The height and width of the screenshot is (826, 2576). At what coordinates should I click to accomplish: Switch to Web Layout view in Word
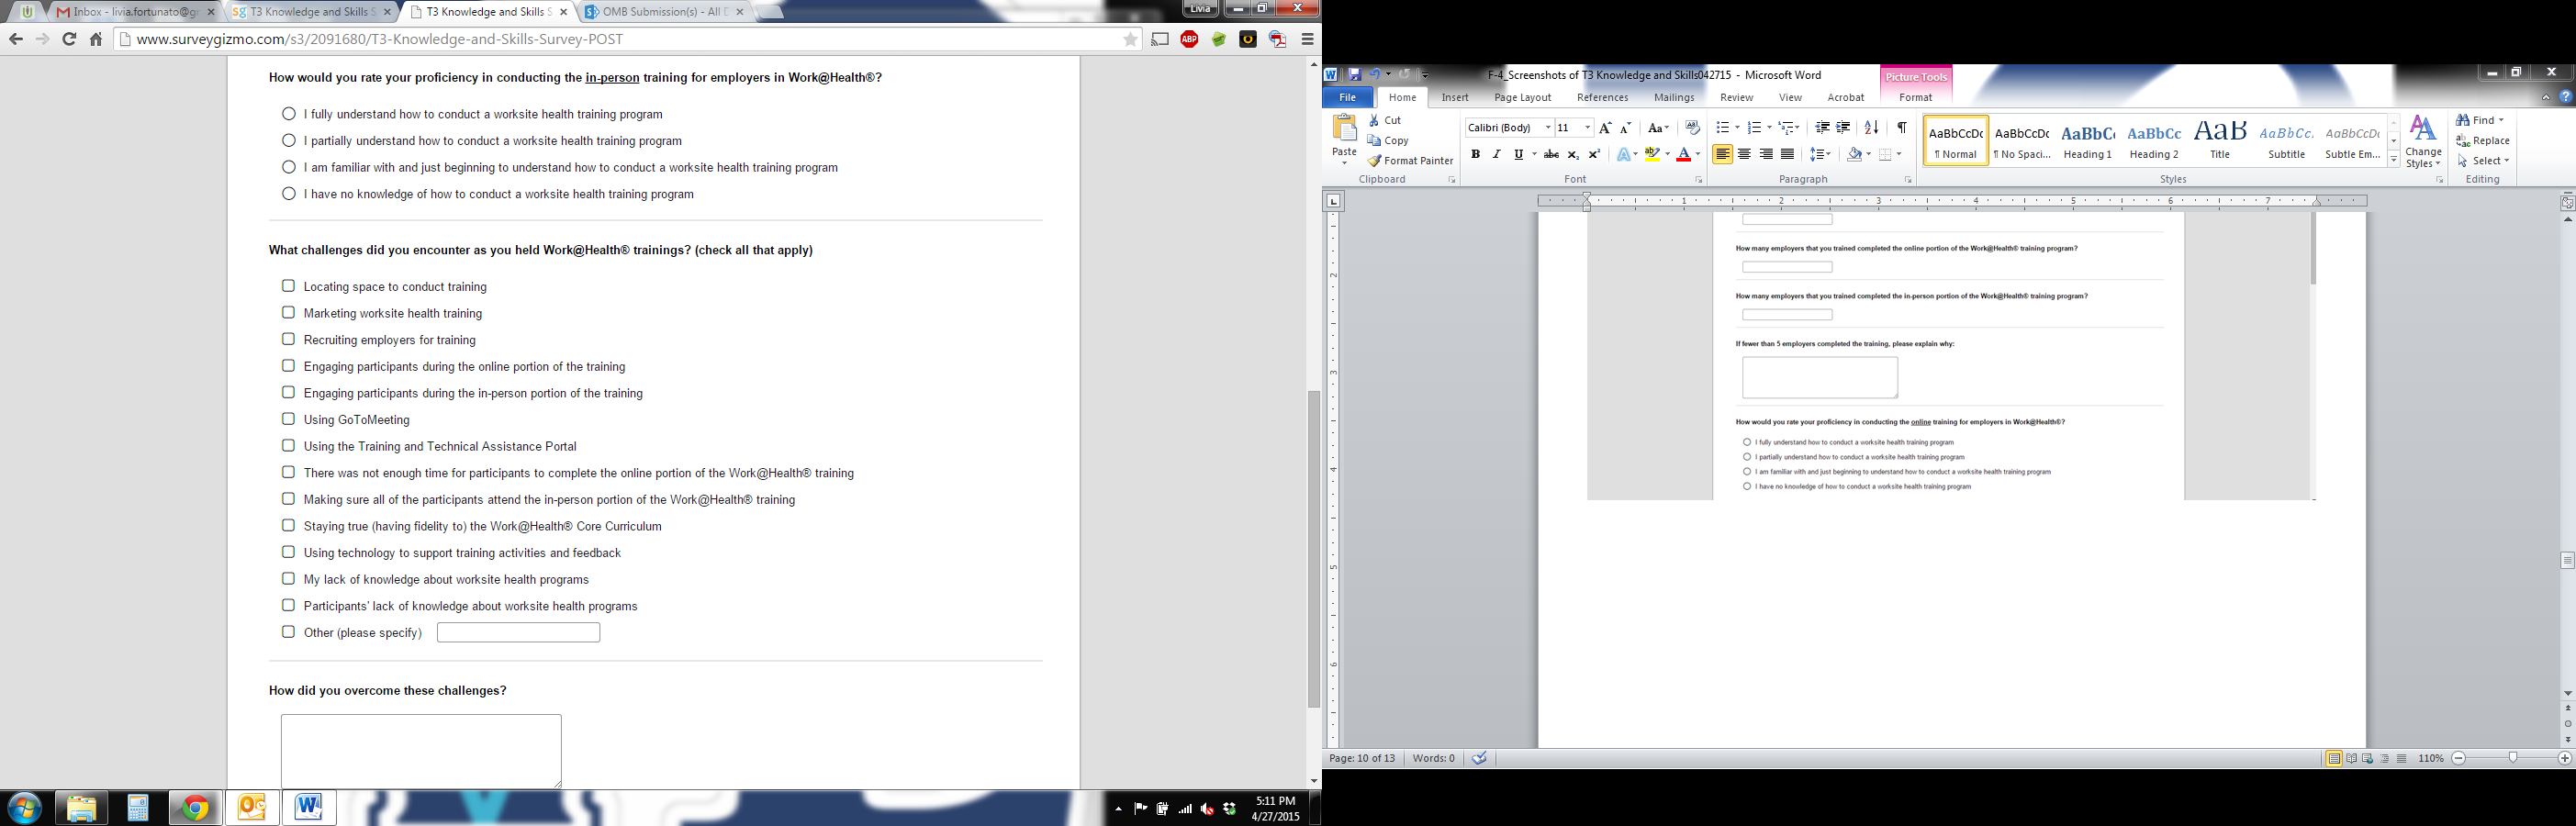(x=2367, y=759)
